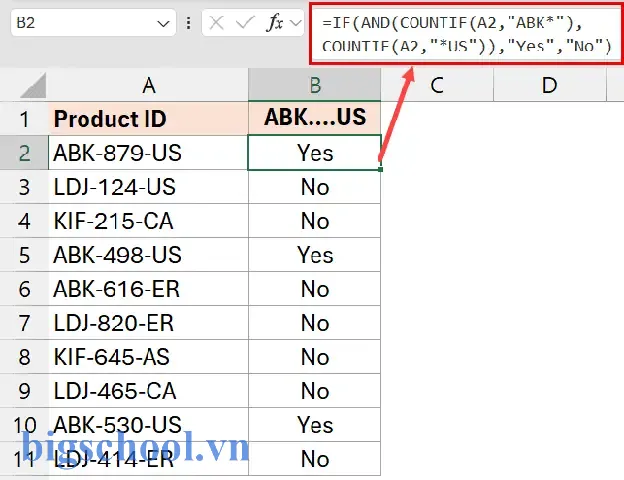The height and width of the screenshot is (480, 624).
Task: Click the "ABK....US" header cell
Action: pyautogui.click(x=315, y=119)
